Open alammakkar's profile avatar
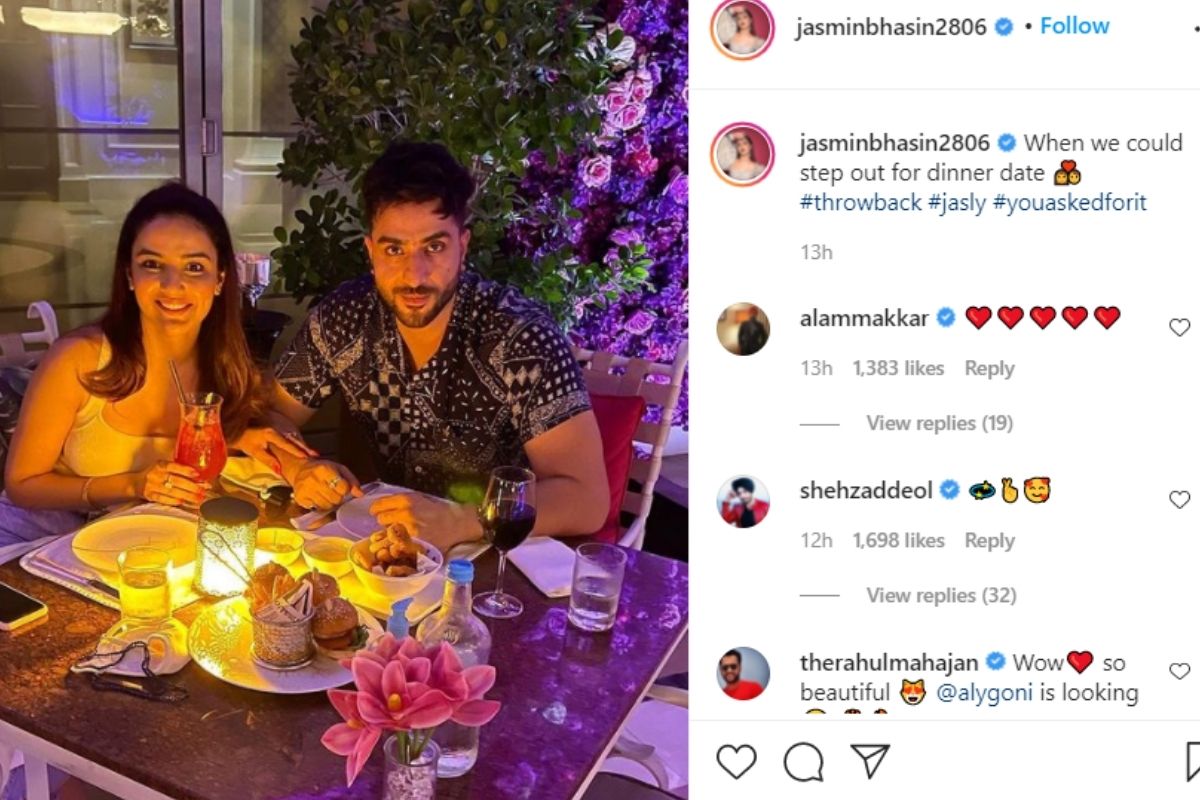The image size is (1200, 800). (743, 329)
